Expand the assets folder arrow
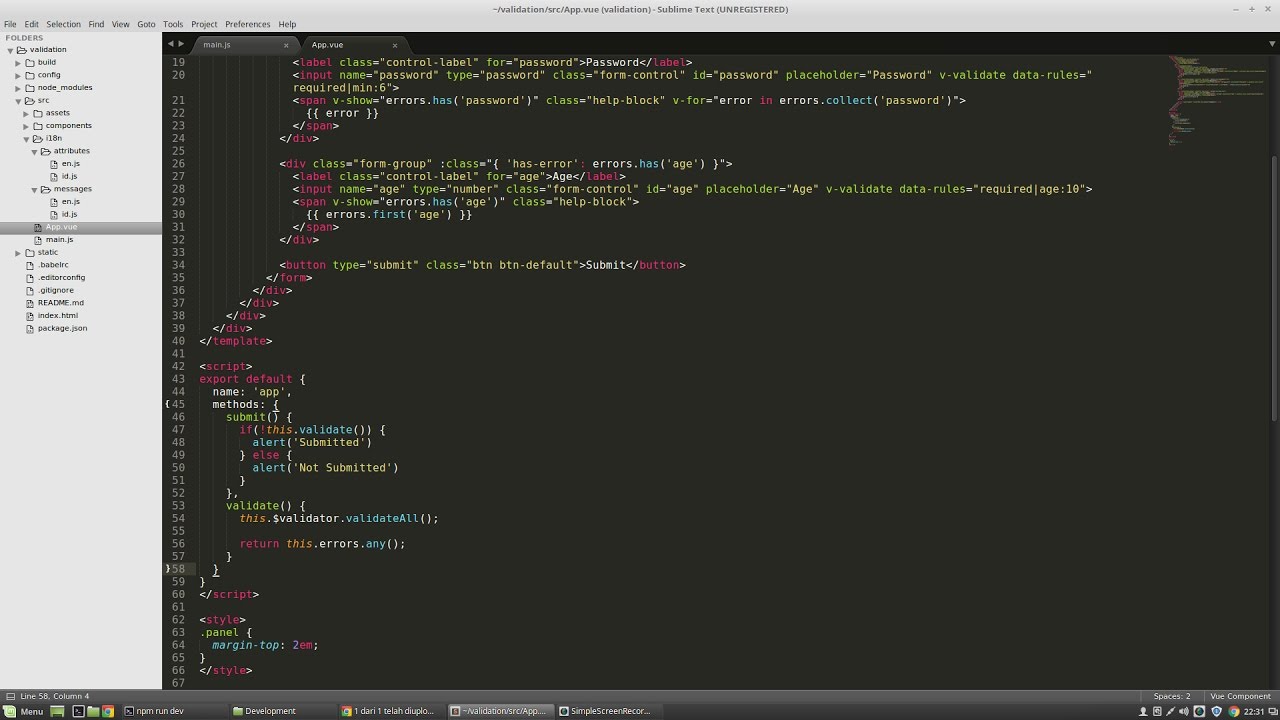Screen dimensions: 1280x720 tap(26, 113)
